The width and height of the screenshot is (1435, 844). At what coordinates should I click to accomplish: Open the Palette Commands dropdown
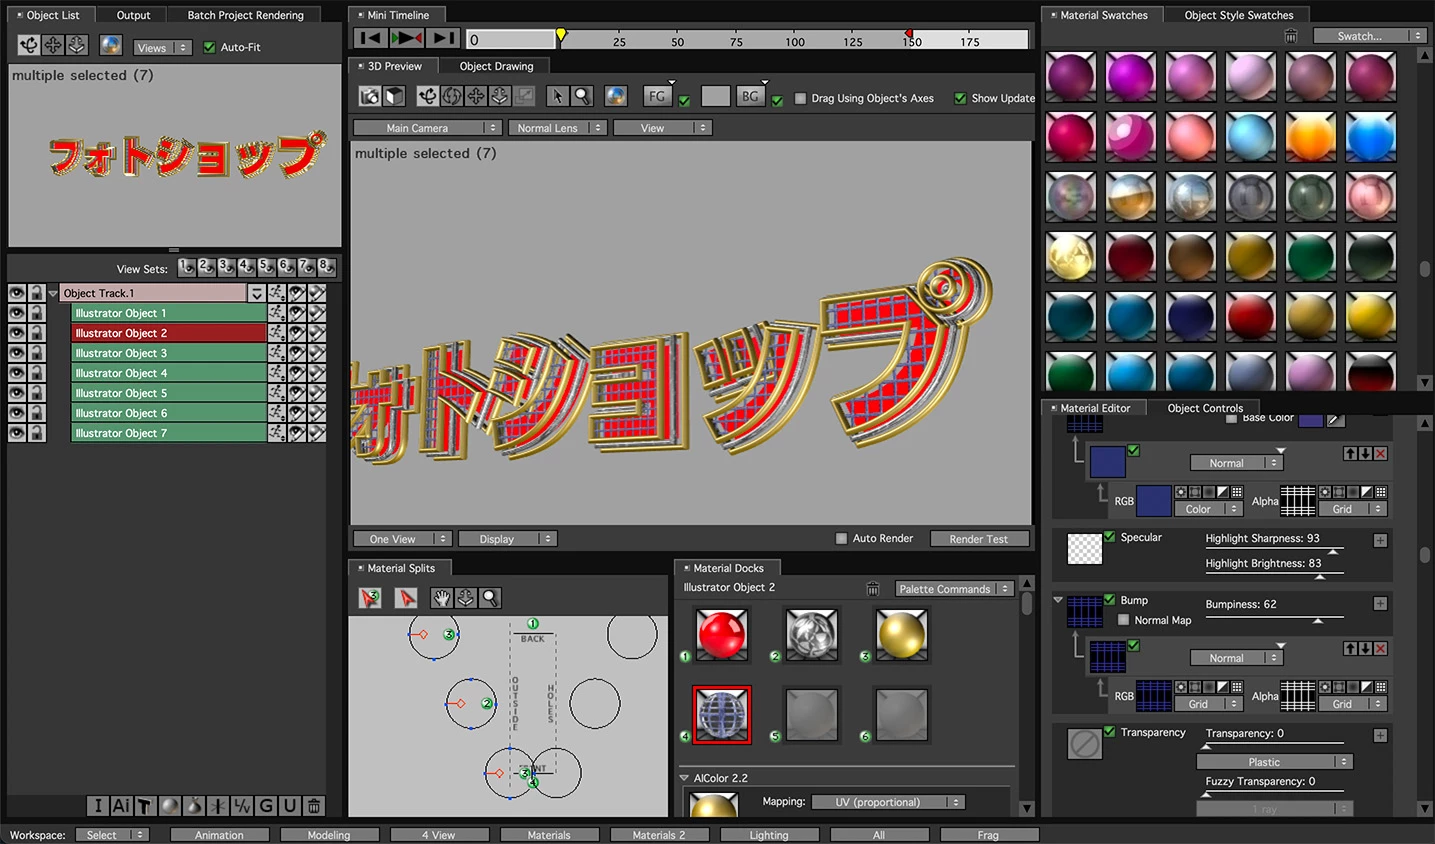954,589
